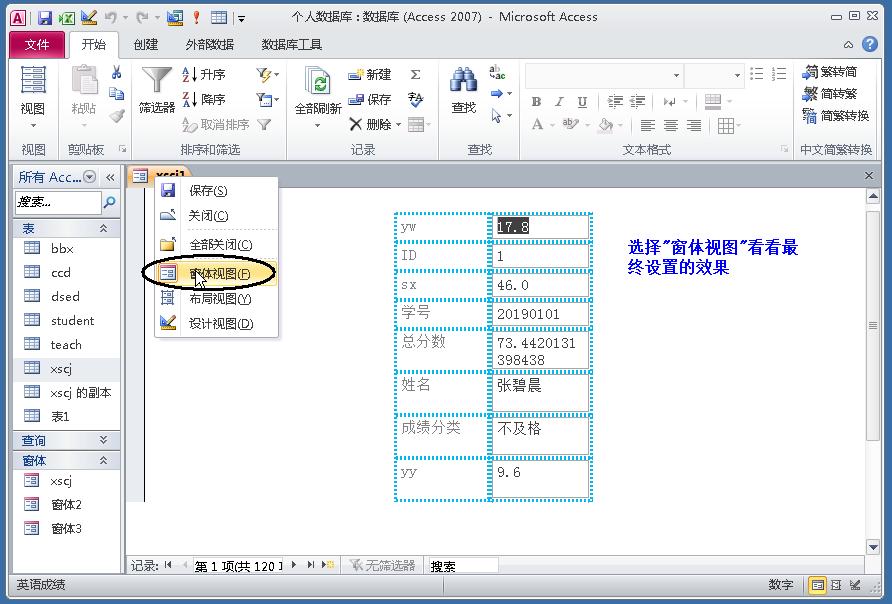Sort records in descending order
The image size is (892, 604).
pyautogui.click(x=204, y=100)
